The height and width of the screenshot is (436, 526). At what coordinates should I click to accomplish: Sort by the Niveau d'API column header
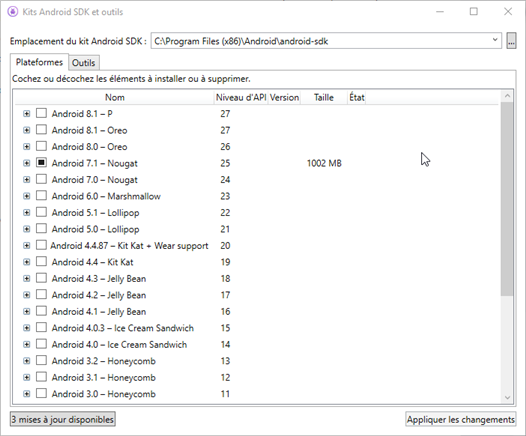point(241,98)
